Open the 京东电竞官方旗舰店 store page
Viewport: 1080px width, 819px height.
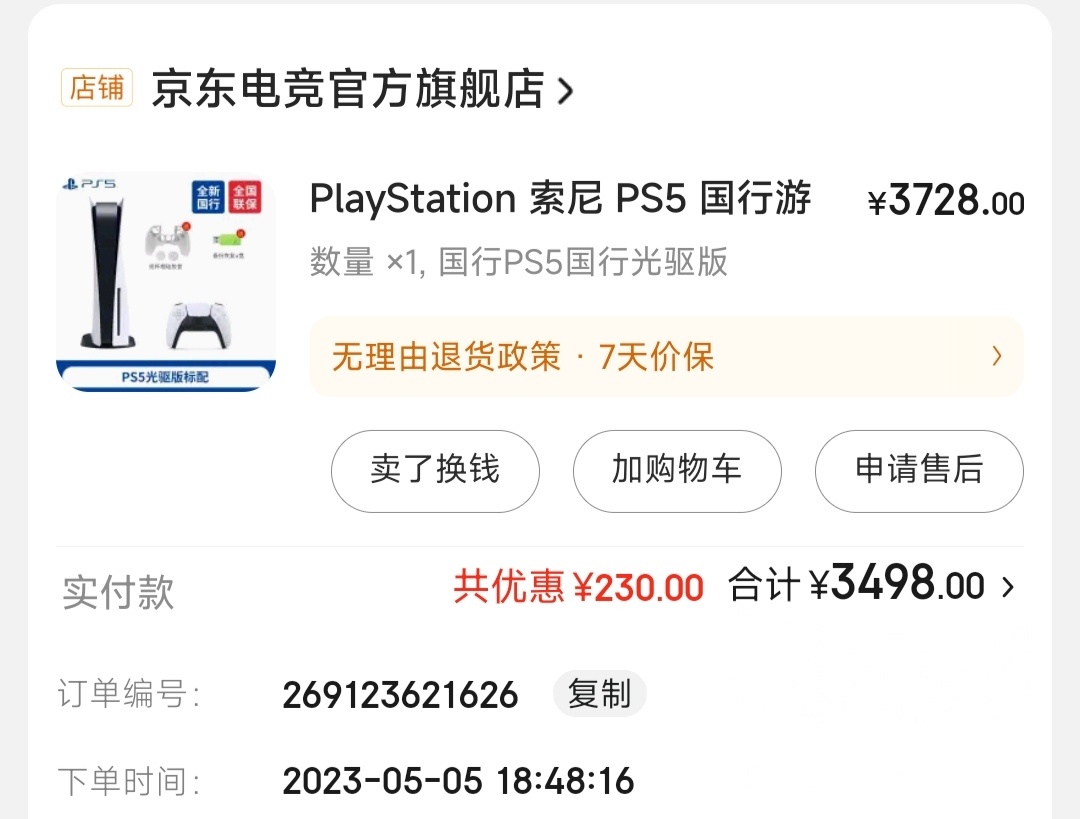[x=350, y=90]
